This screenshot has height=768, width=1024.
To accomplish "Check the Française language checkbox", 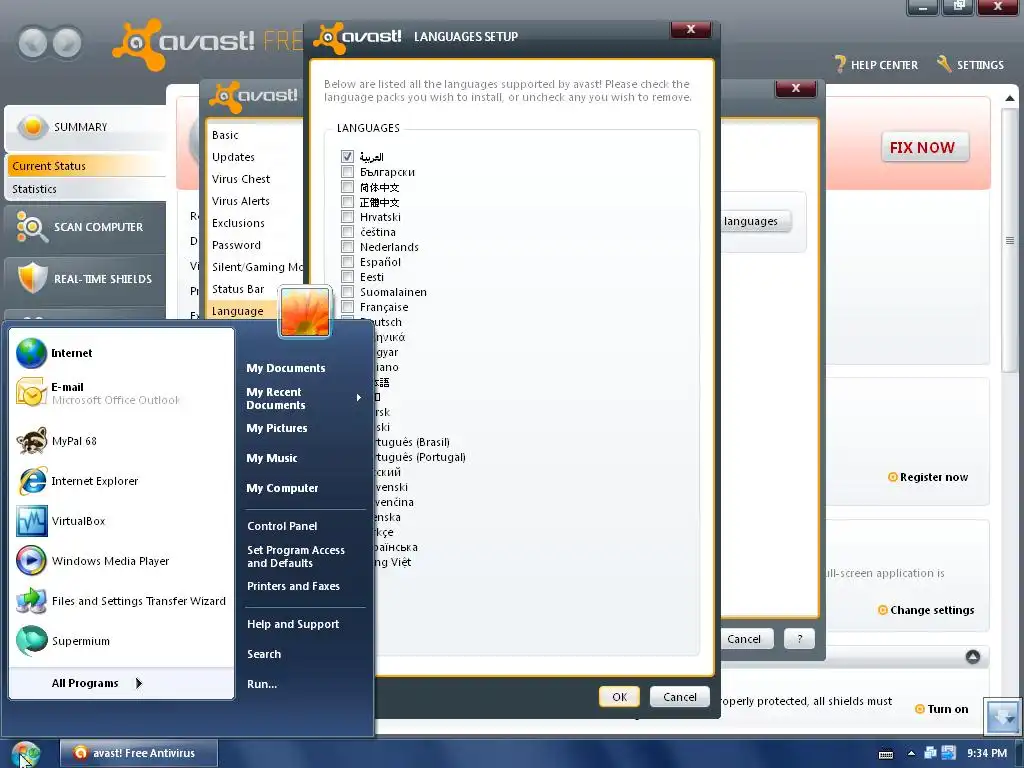I will 347,307.
